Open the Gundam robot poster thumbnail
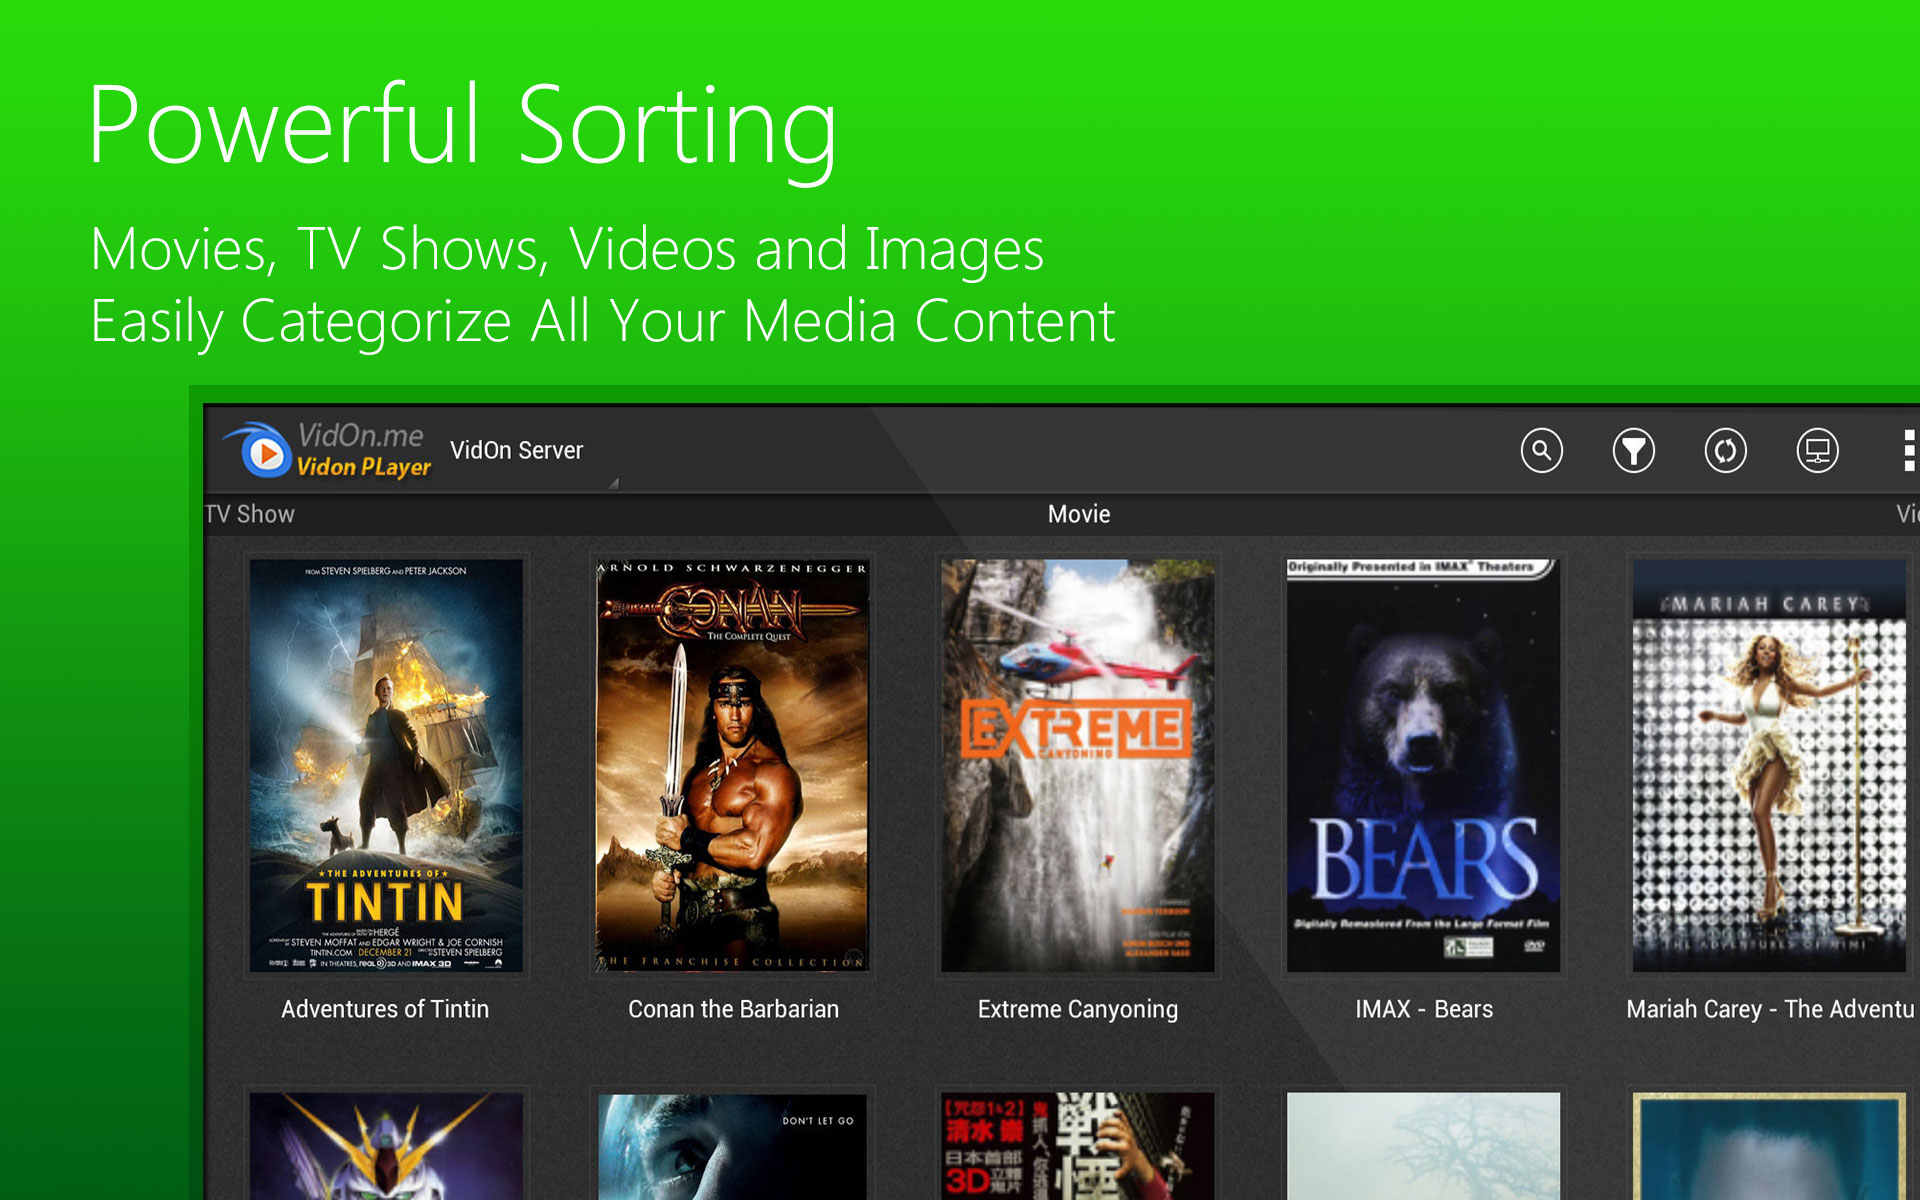Image resolution: width=1920 pixels, height=1200 pixels. [x=385, y=1146]
